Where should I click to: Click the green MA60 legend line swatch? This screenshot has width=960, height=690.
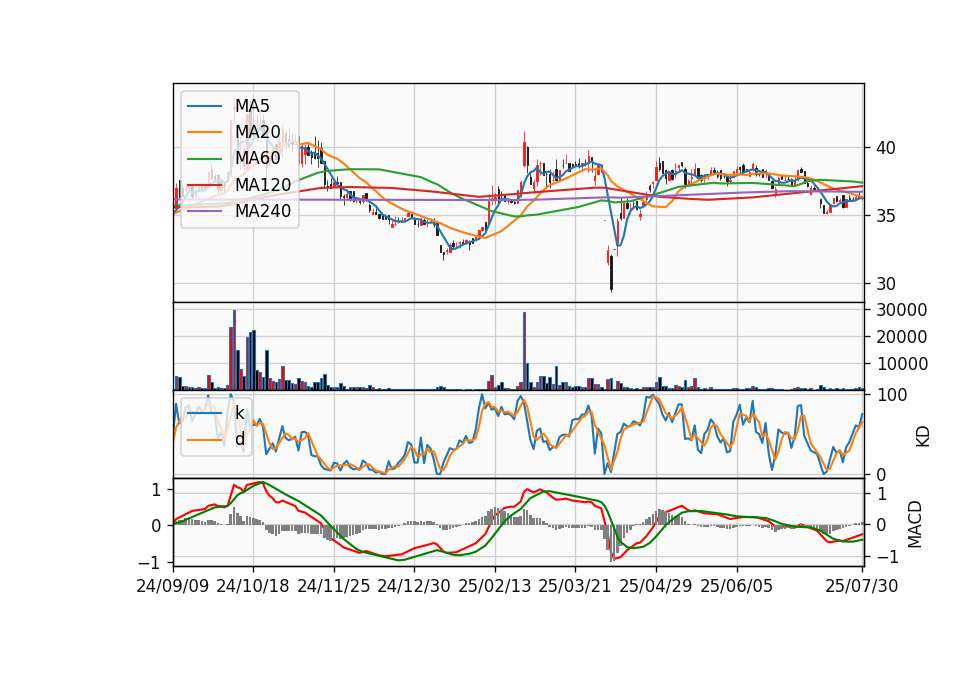click(204, 159)
